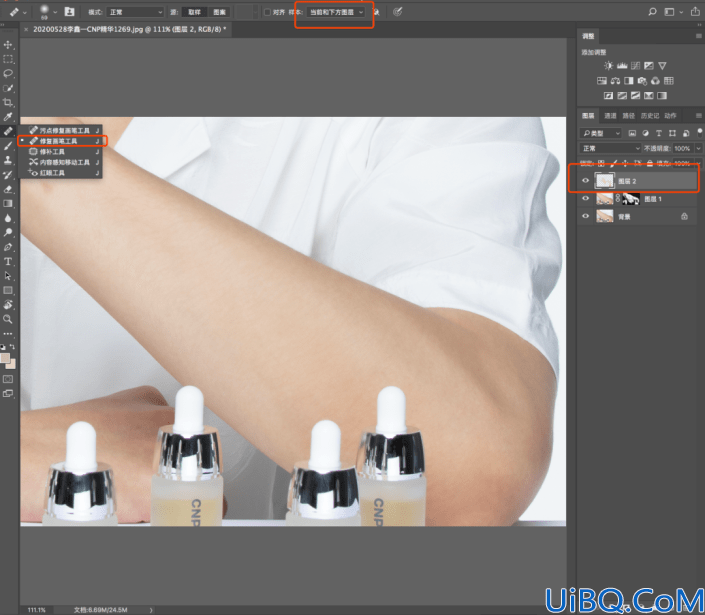Open the Layers panel menu icon

click(698, 116)
